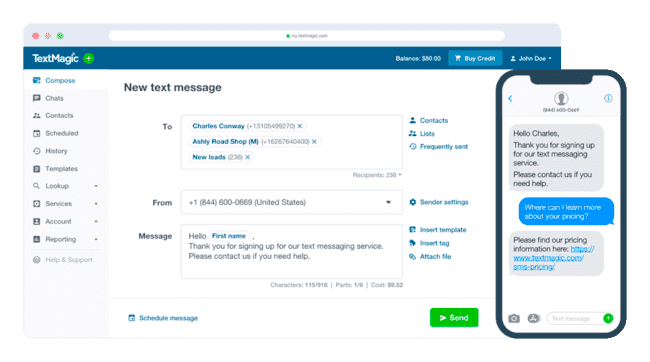The height and width of the screenshot is (362, 650).
Task: Click the Ashly Road Shop (M) recipient name
Action: [x=226, y=142]
